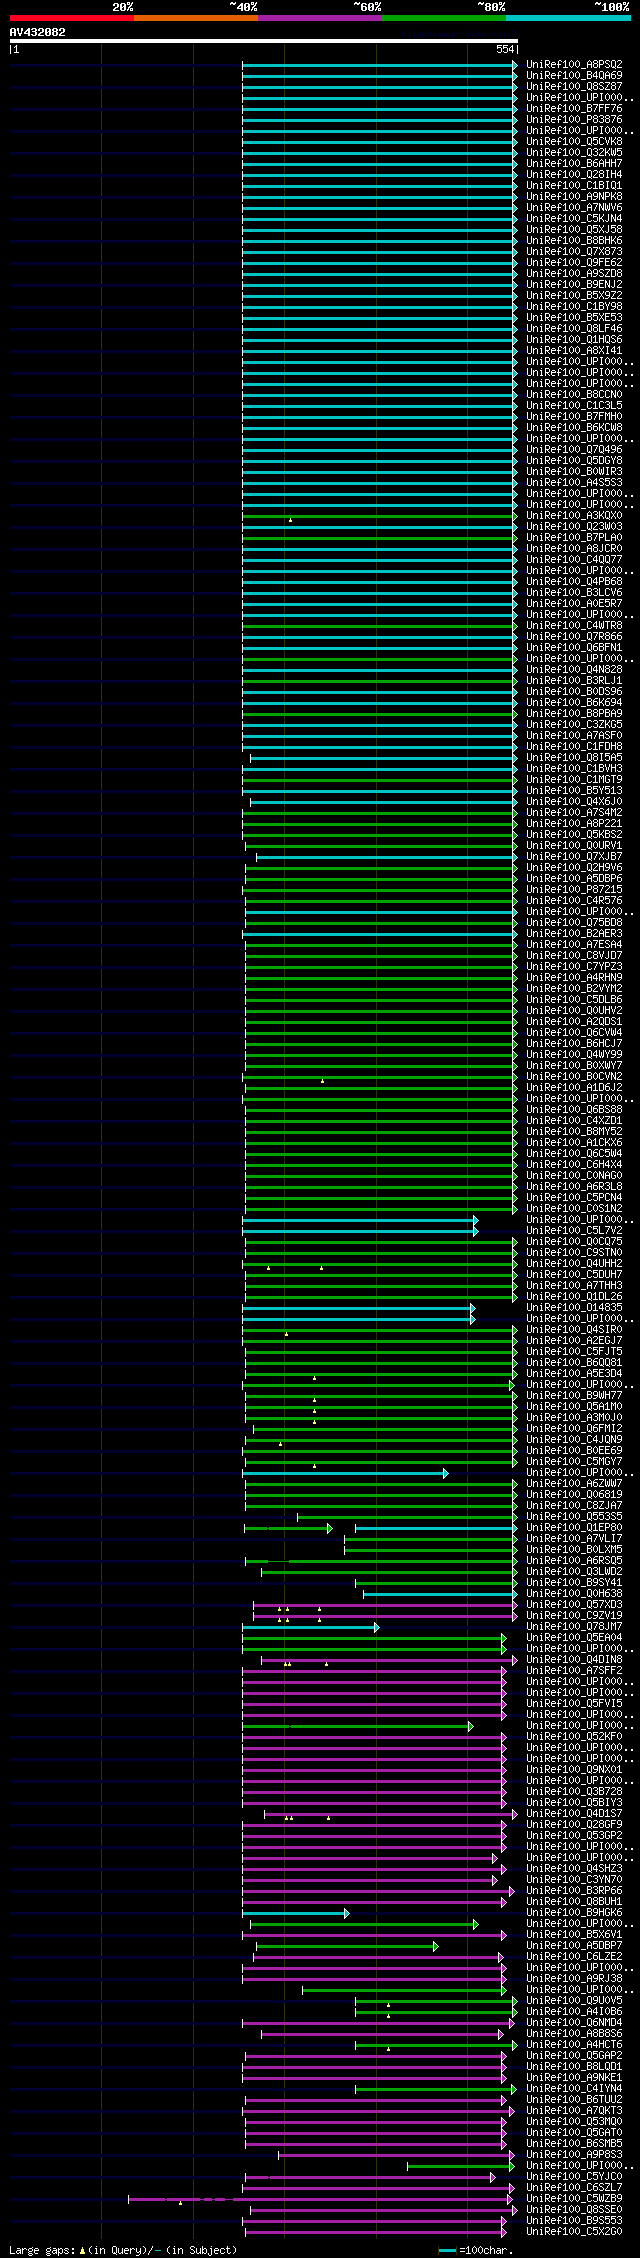Open hit UniRef100_B4QA69
This screenshot has height=2258, width=640.
pyautogui.click(x=574, y=75)
